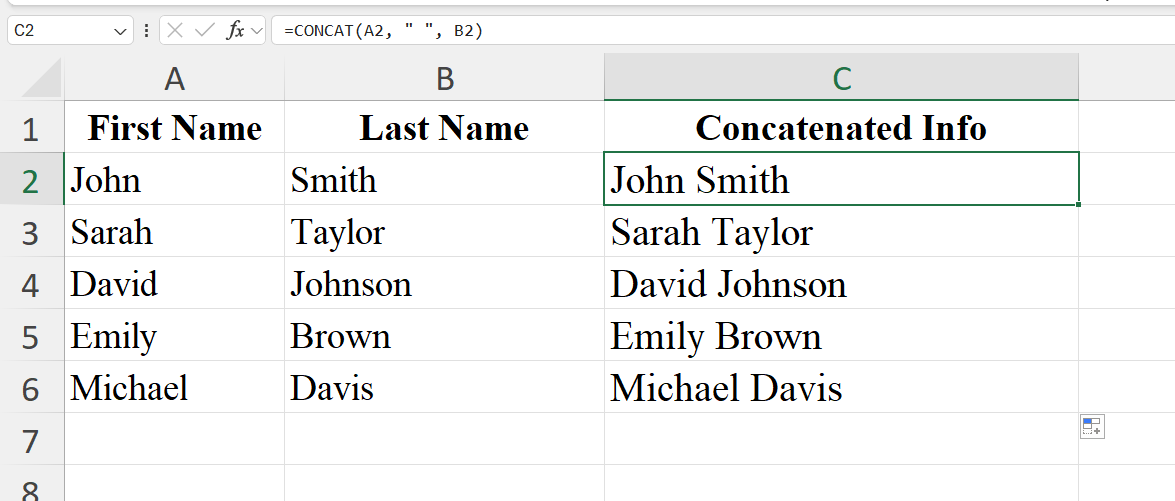
Task: Open the Auto Fill Options icon
Action: click(1091, 427)
